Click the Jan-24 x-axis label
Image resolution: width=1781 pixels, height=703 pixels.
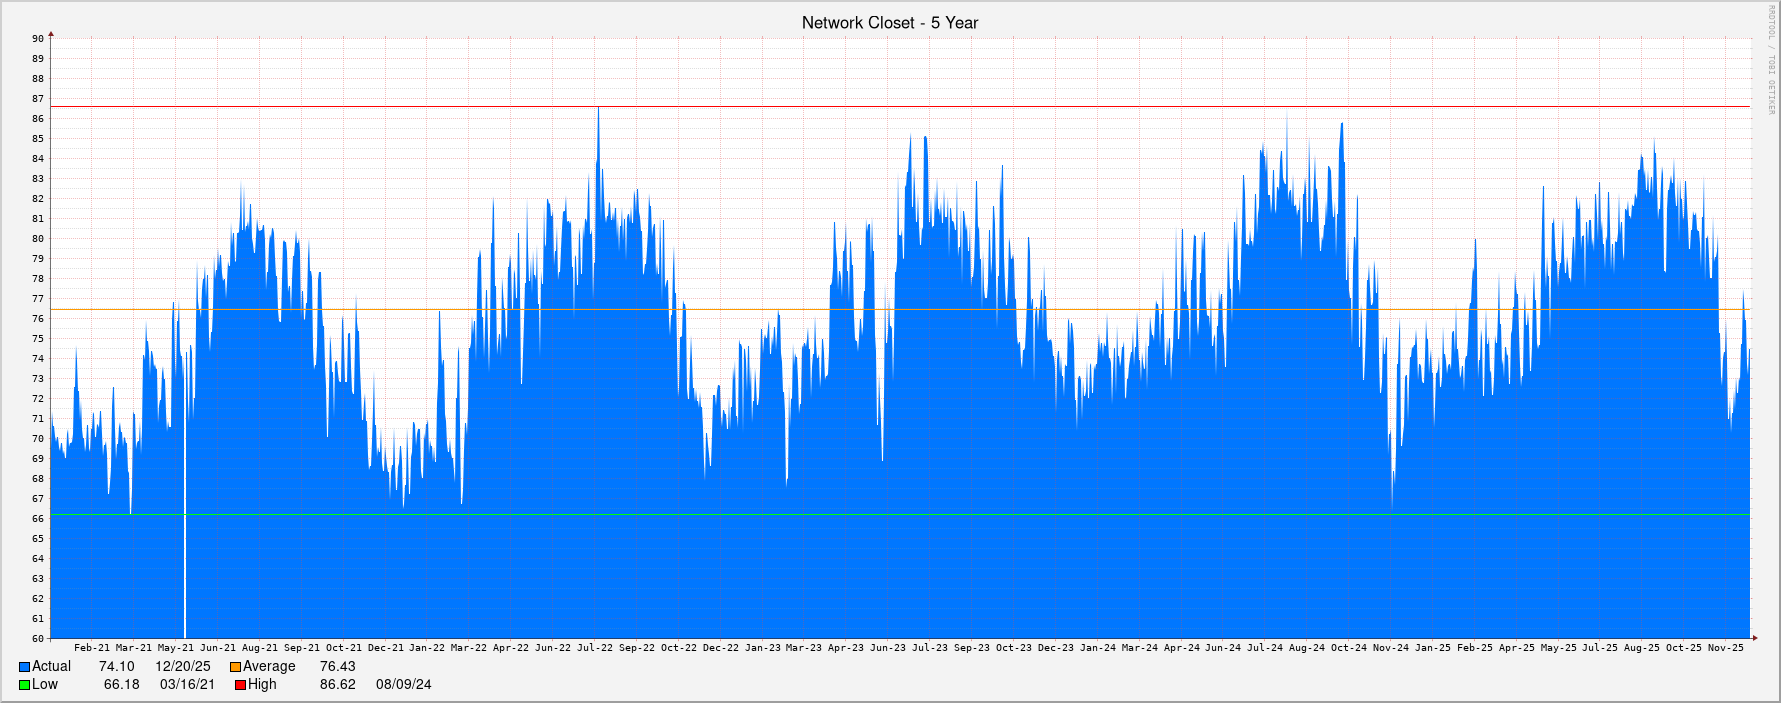pos(1097,648)
